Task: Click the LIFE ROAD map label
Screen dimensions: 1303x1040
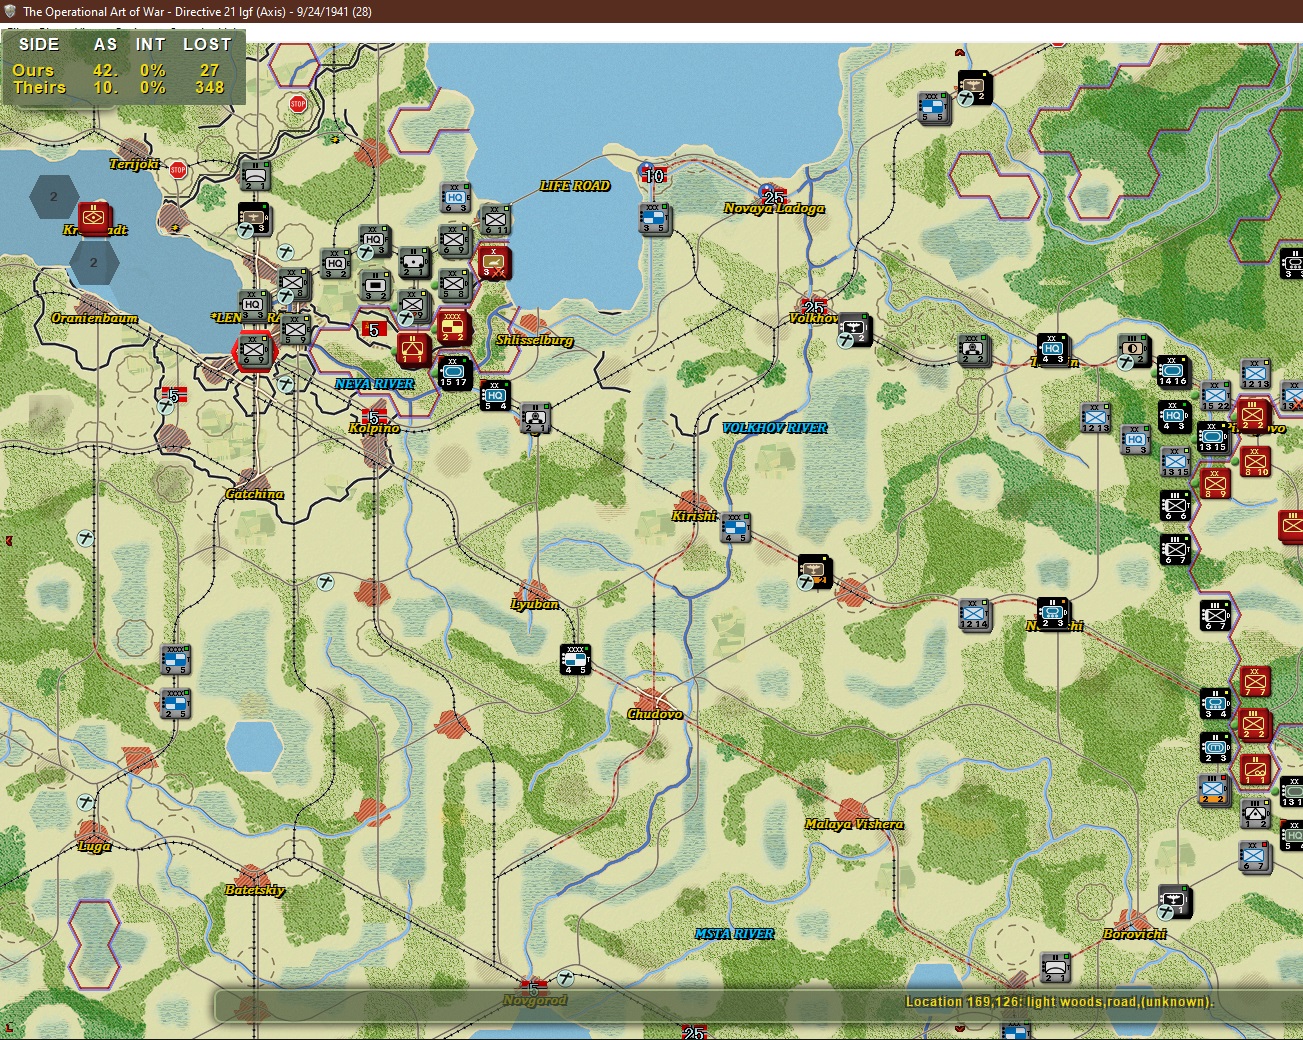Action: [574, 185]
